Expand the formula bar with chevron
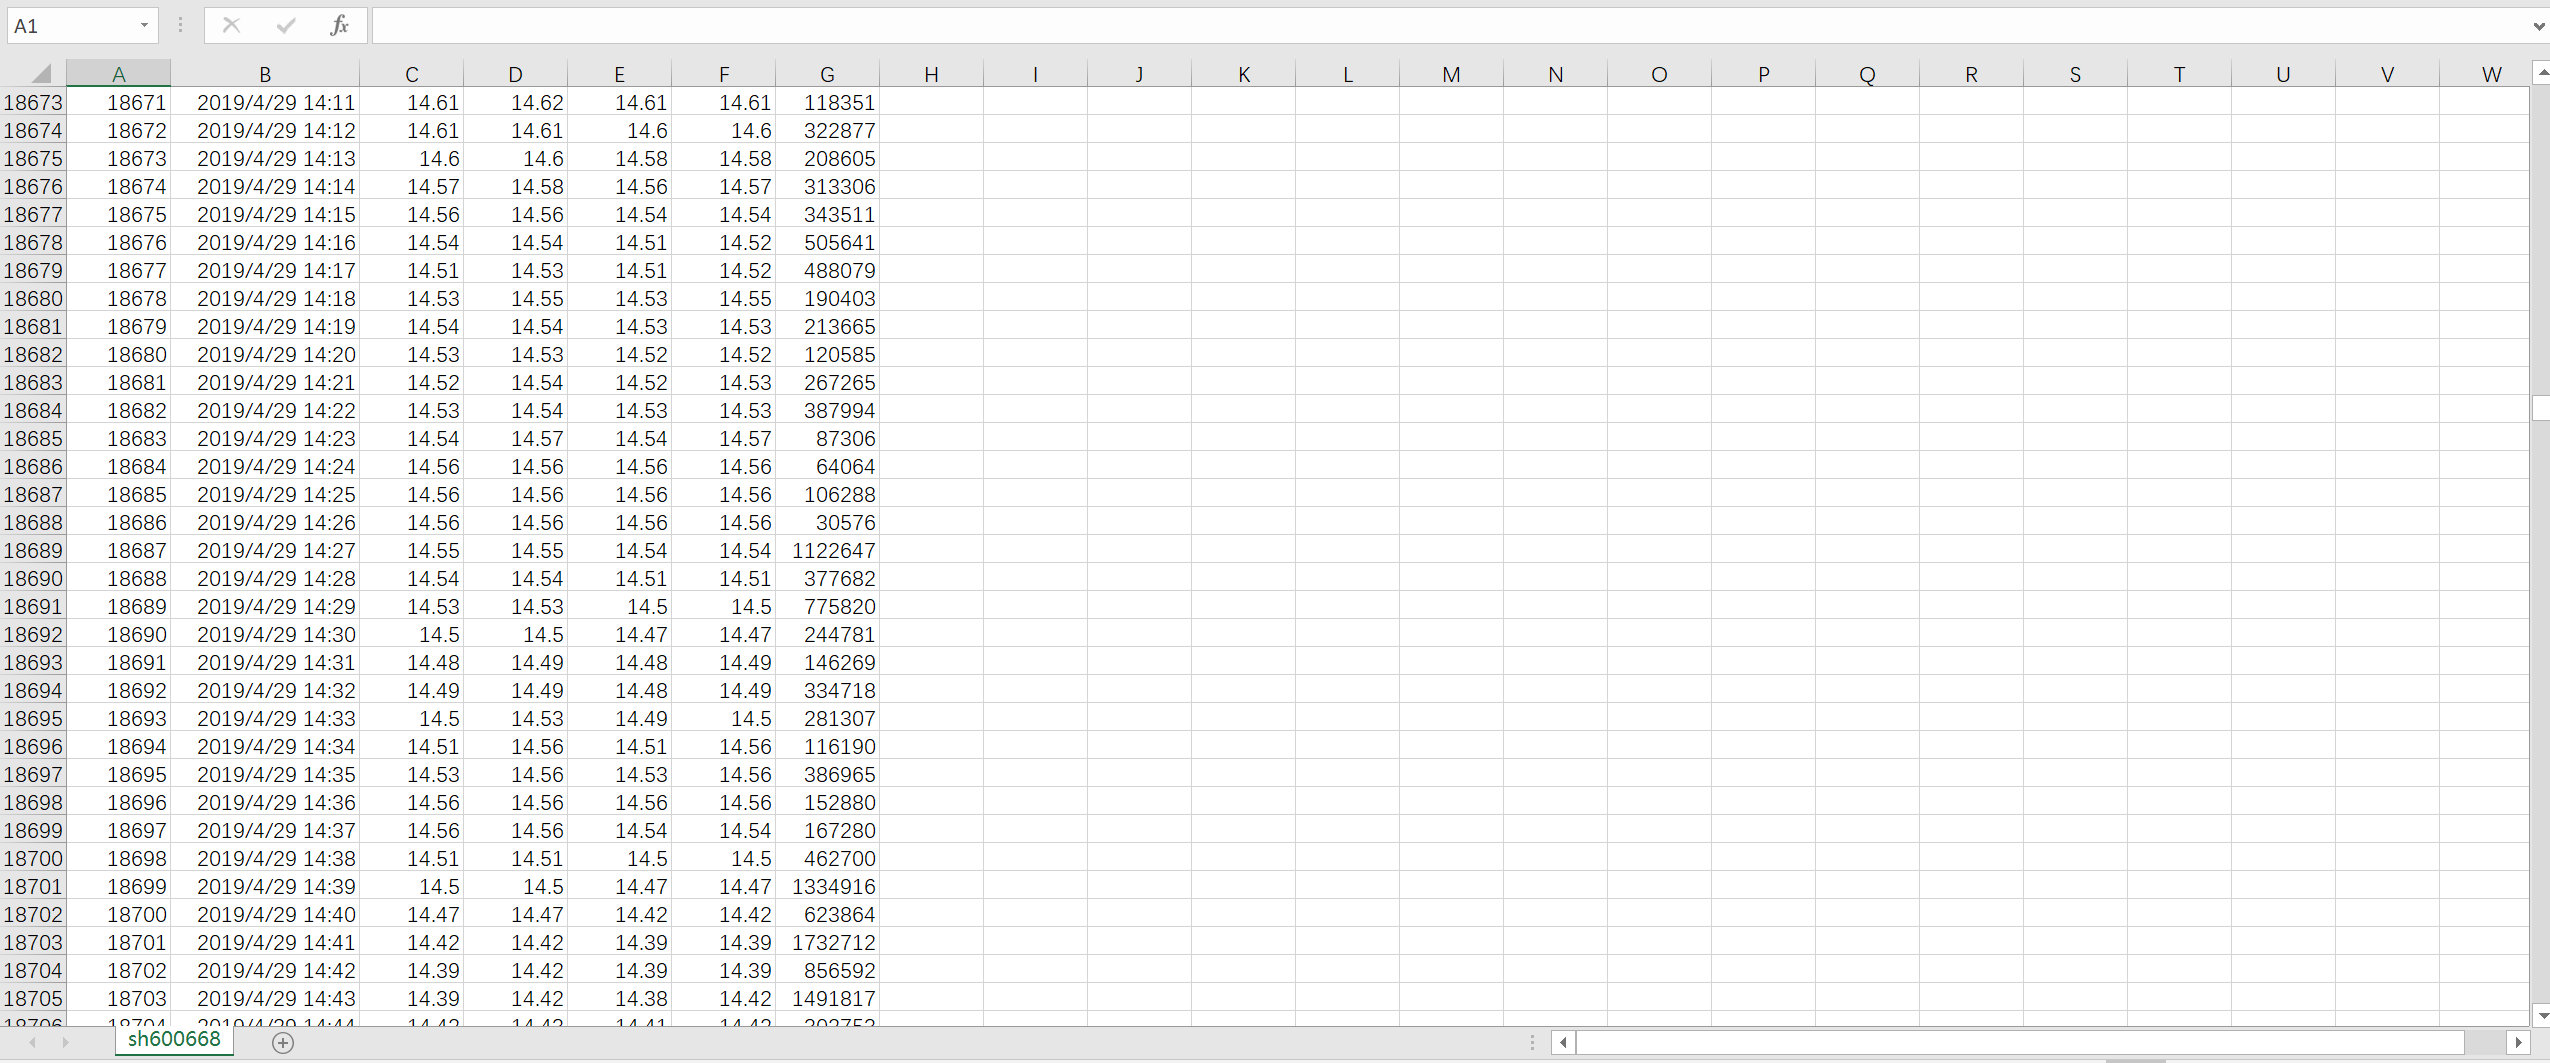The height and width of the screenshot is (1063, 2550). (x=2539, y=26)
